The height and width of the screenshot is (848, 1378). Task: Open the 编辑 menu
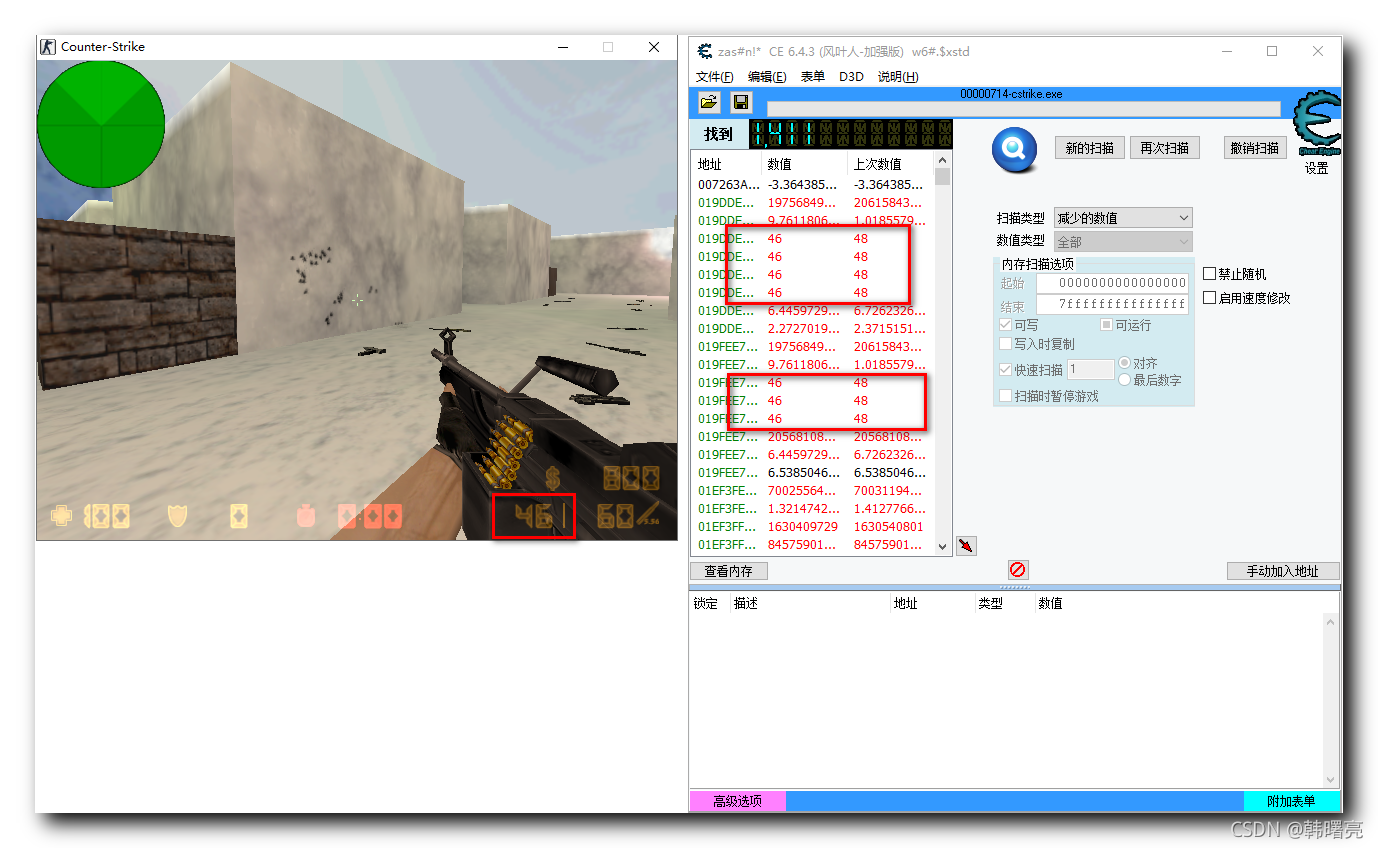point(767,76)
